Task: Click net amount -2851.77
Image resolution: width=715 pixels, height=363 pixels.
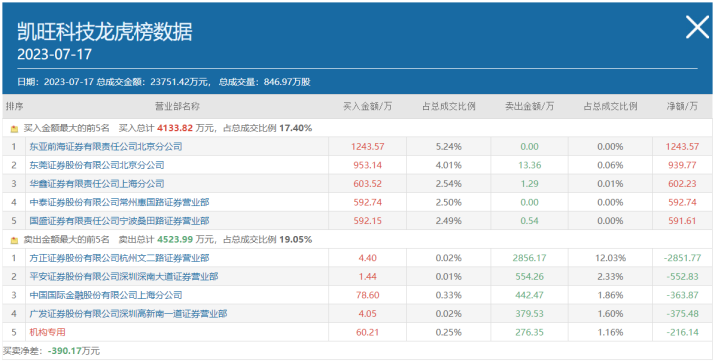Action: [x=682, y=258]
